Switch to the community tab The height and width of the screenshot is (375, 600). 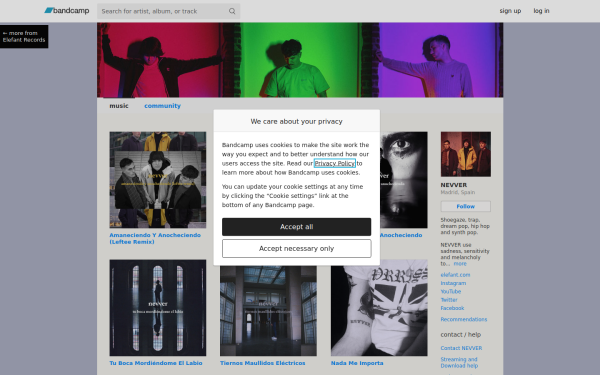162,106
